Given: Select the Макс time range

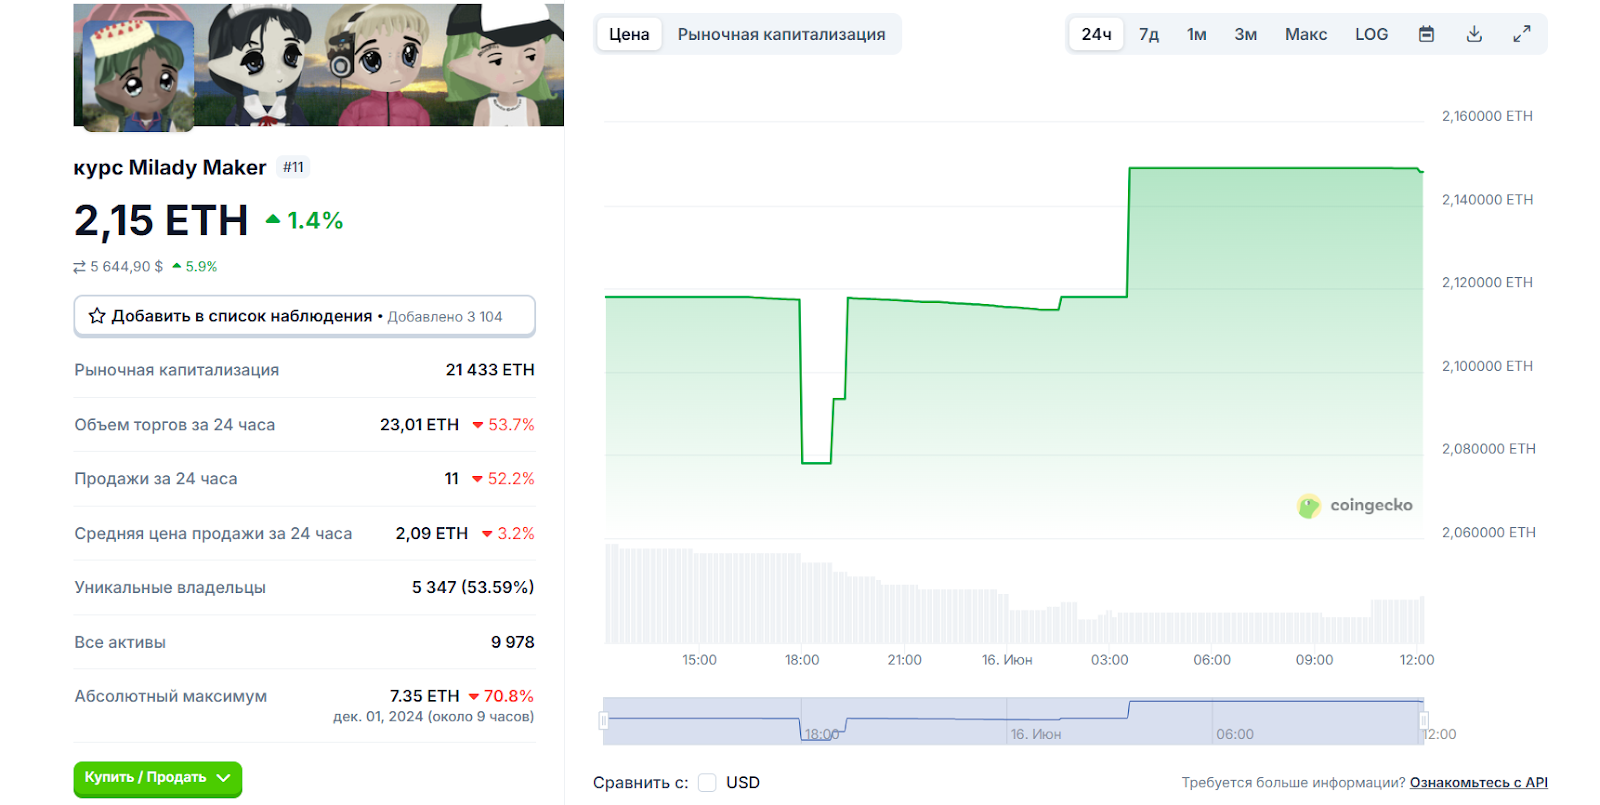Looking at the screenshot, I should click(x=1306, y=34).
